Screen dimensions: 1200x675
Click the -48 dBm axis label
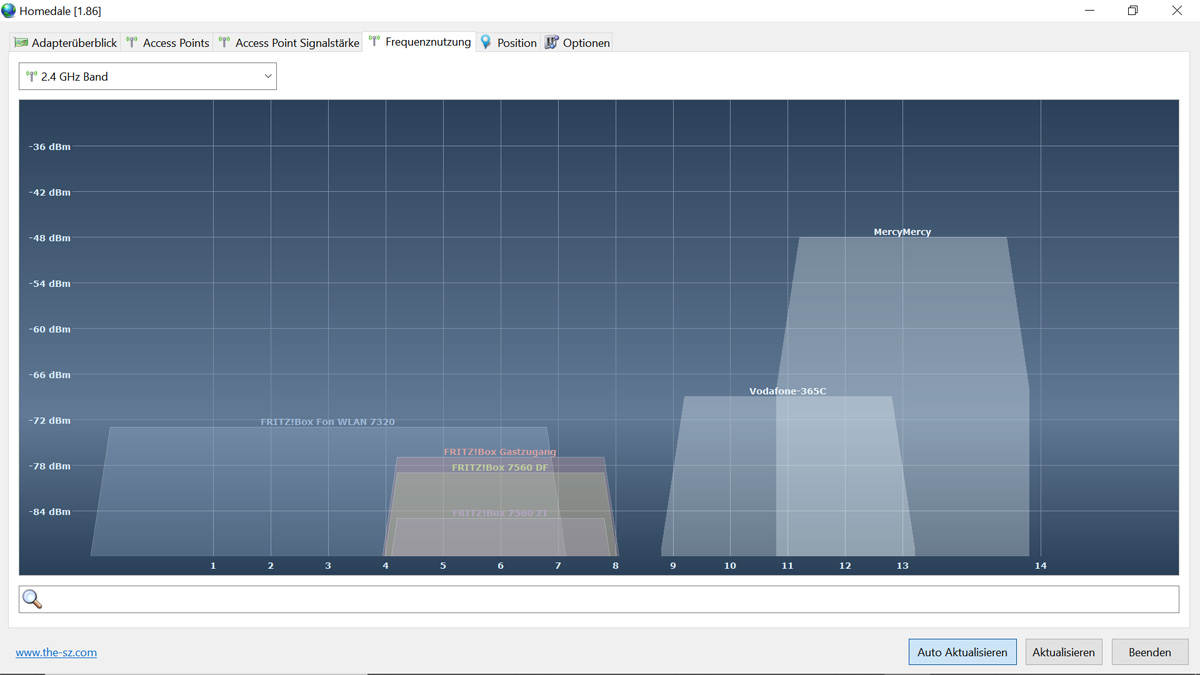(50, 238)
